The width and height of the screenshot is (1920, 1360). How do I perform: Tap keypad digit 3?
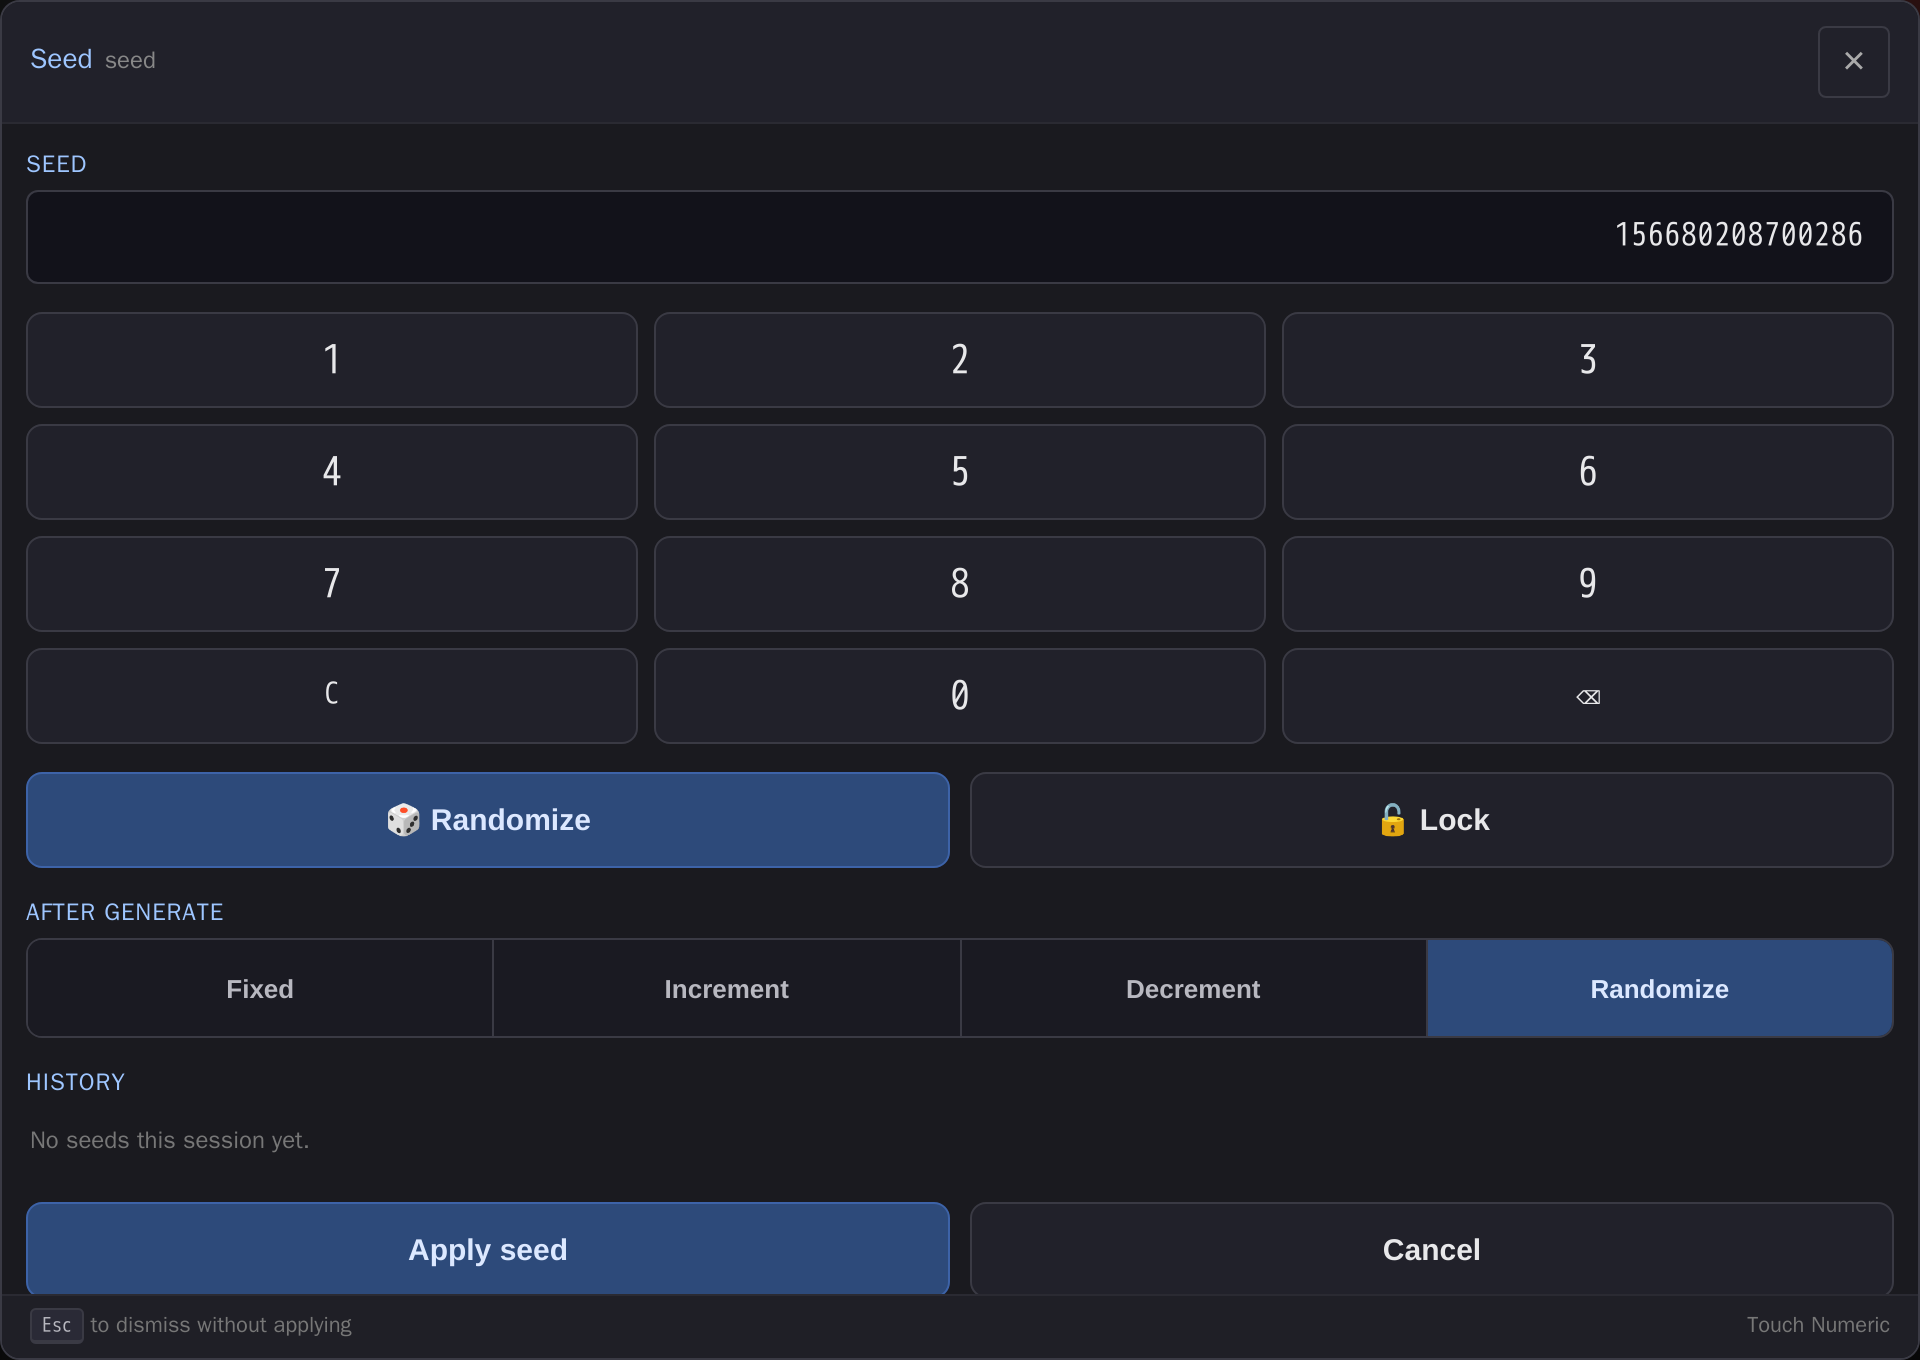(1587, 360)
